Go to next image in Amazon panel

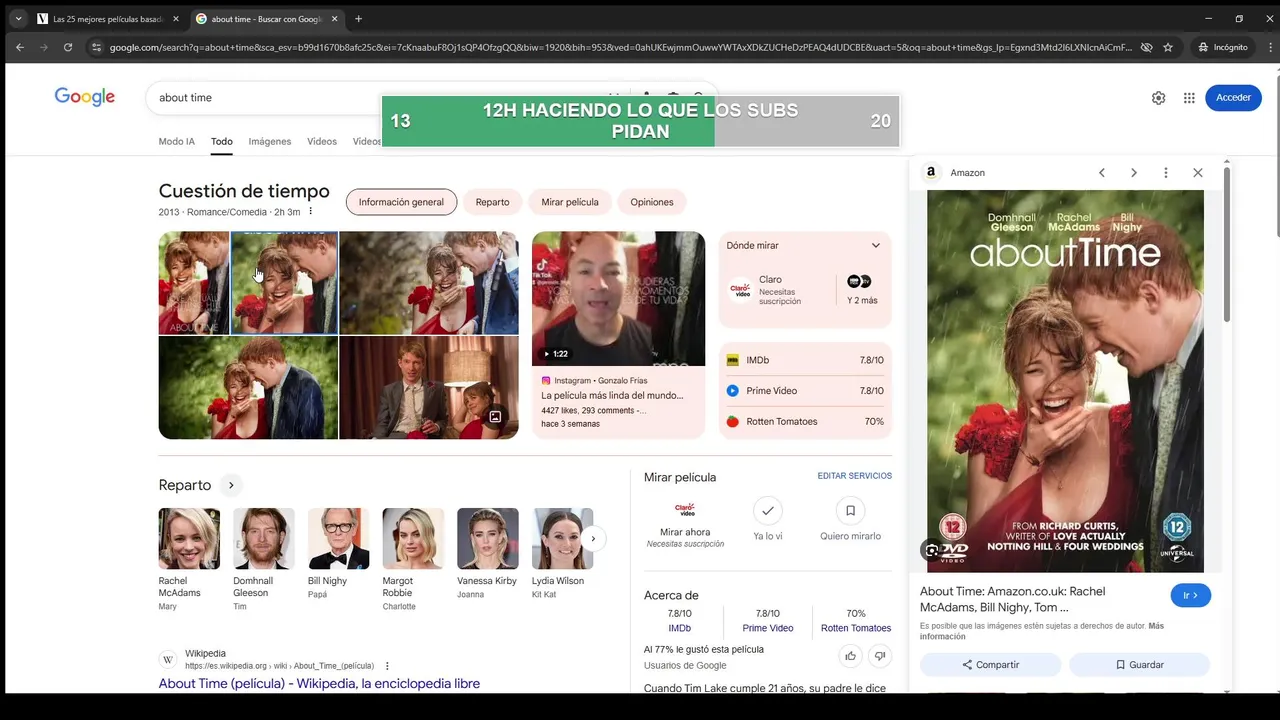click(1134, 173)
